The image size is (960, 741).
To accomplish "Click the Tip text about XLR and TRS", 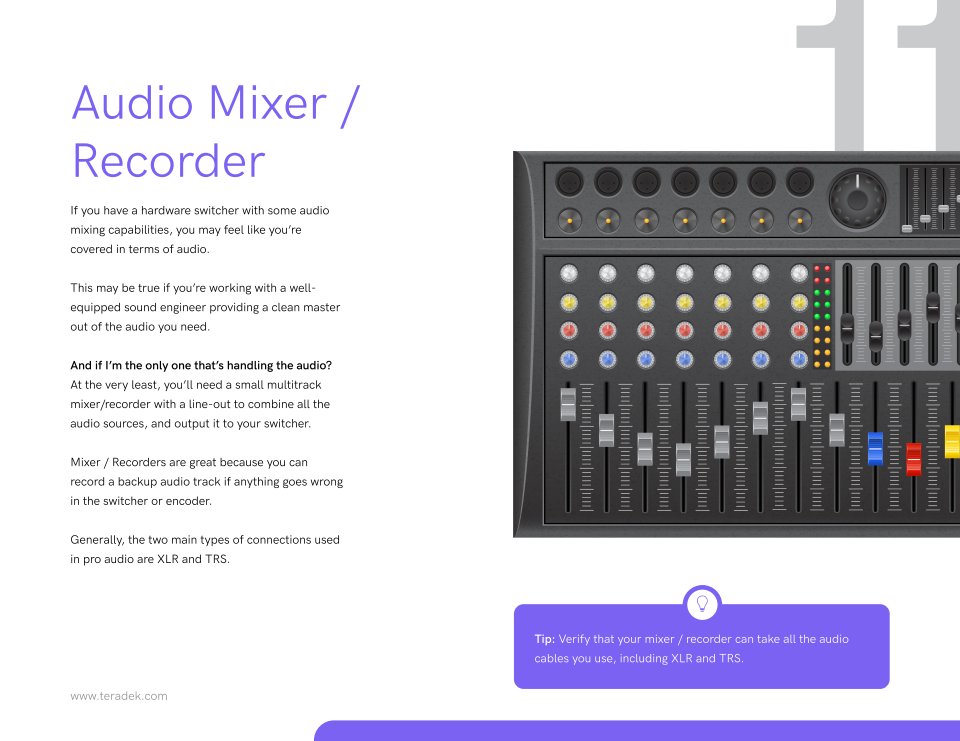I will [x=692, y=648].
